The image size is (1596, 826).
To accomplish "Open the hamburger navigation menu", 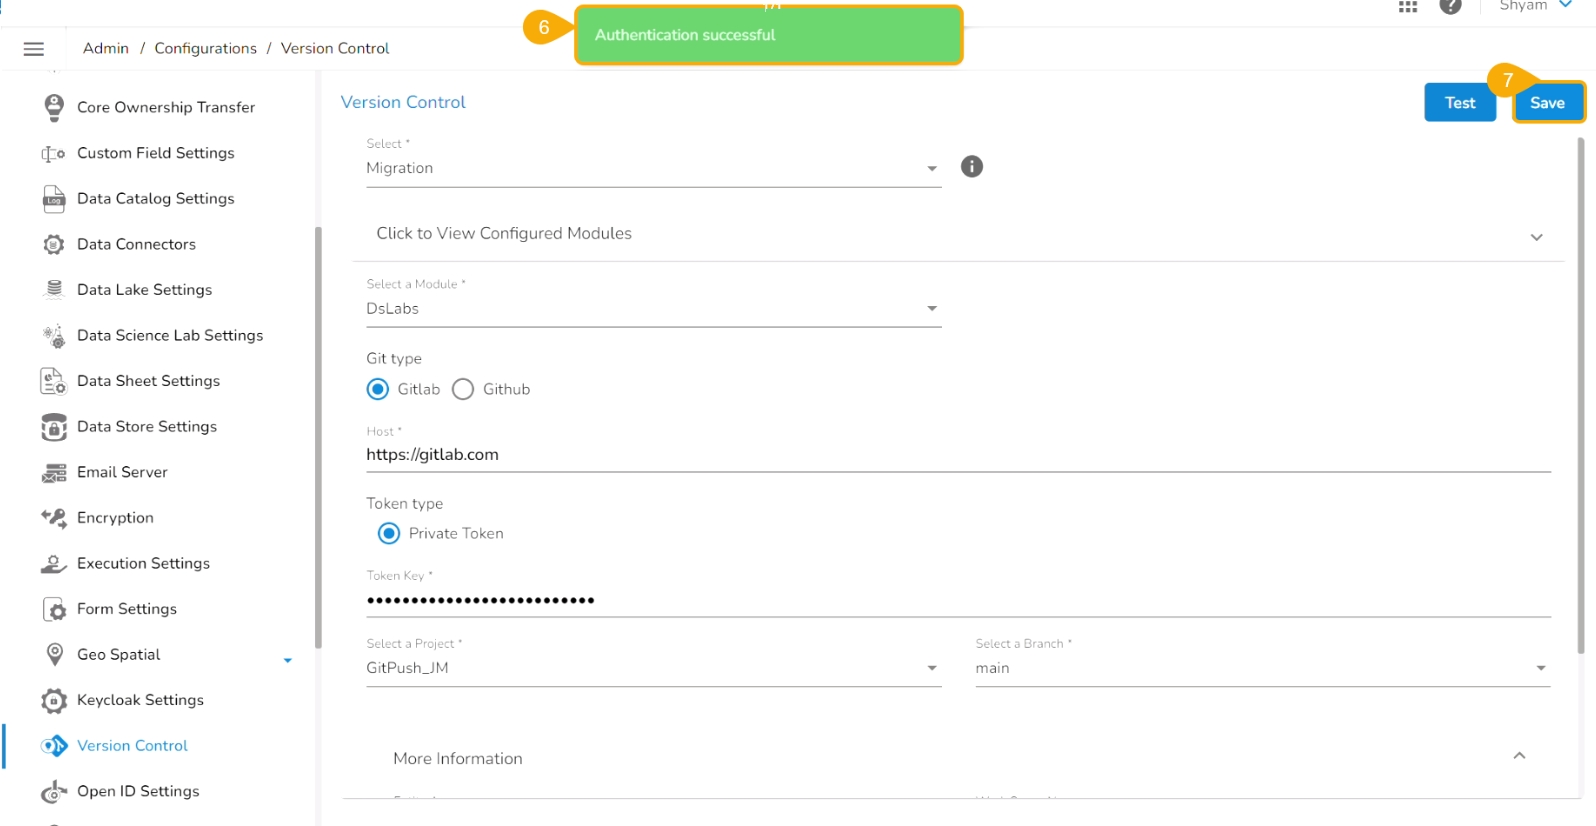I will pos(34,49).
